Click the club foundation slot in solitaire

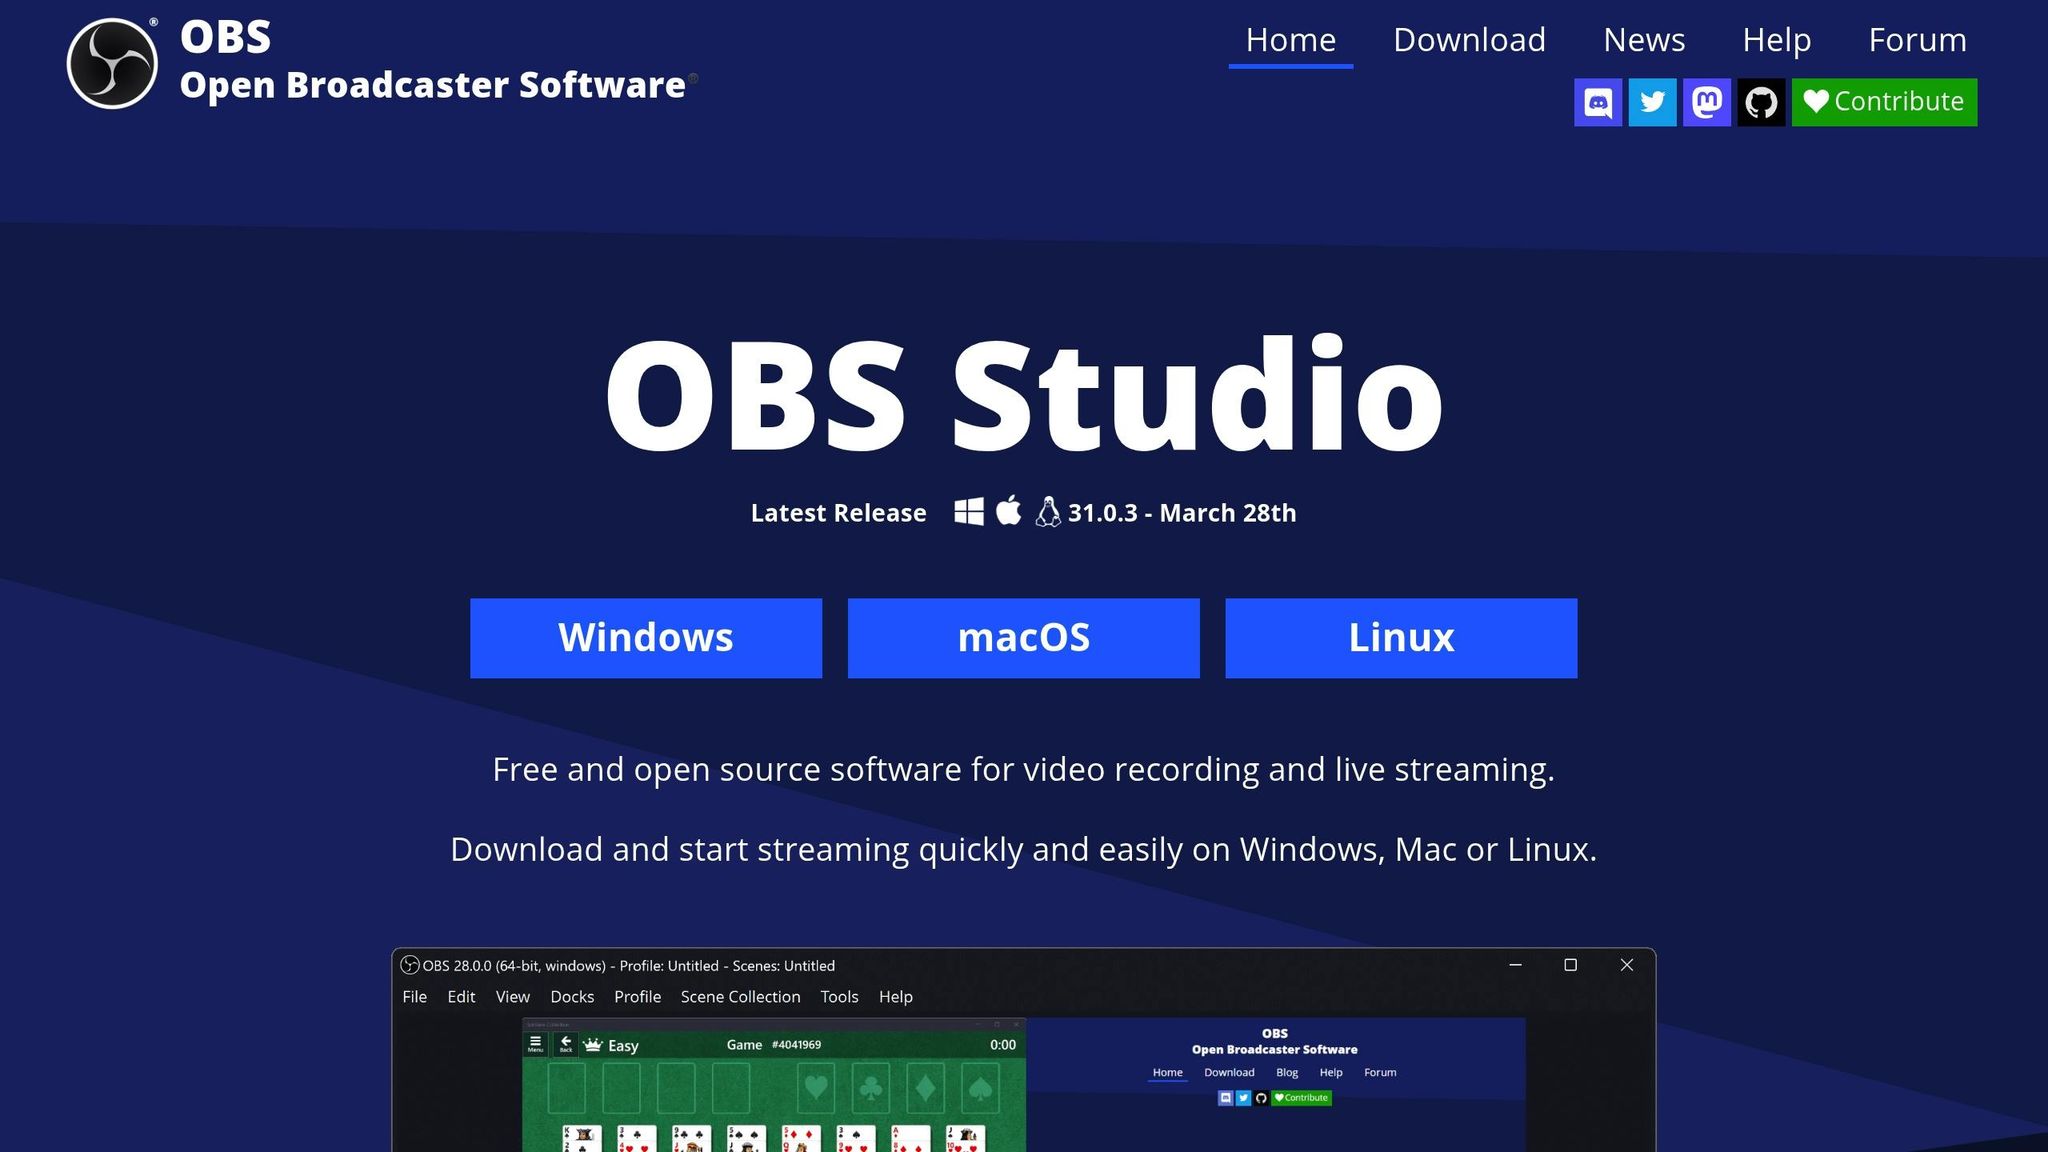[871, 1087]
